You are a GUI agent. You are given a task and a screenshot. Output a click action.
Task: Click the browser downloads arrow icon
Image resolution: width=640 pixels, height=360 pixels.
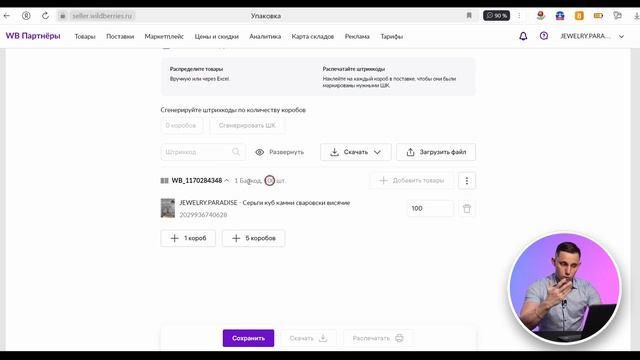pos(636,16)
